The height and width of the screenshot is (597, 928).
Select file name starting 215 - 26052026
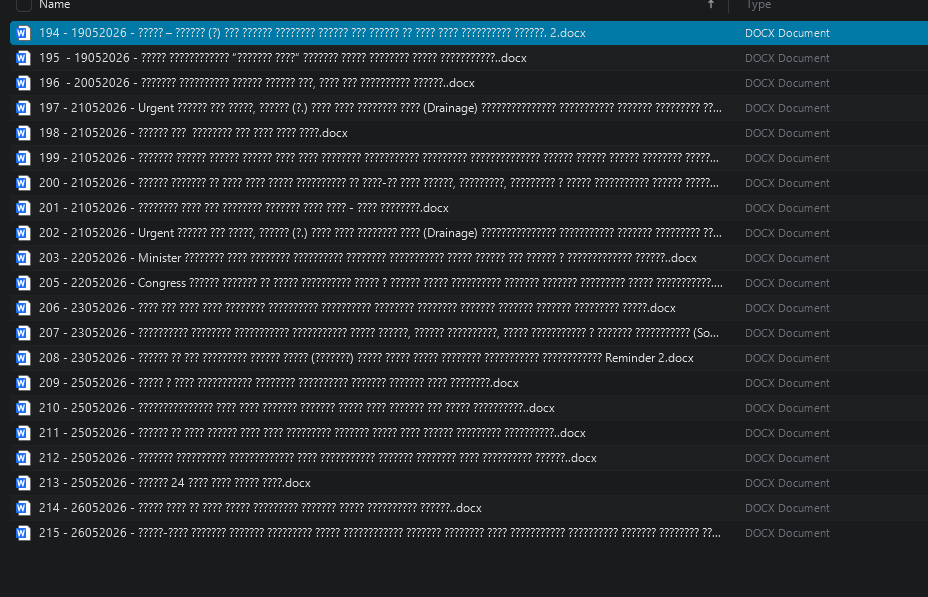click(x=380, y=533)
